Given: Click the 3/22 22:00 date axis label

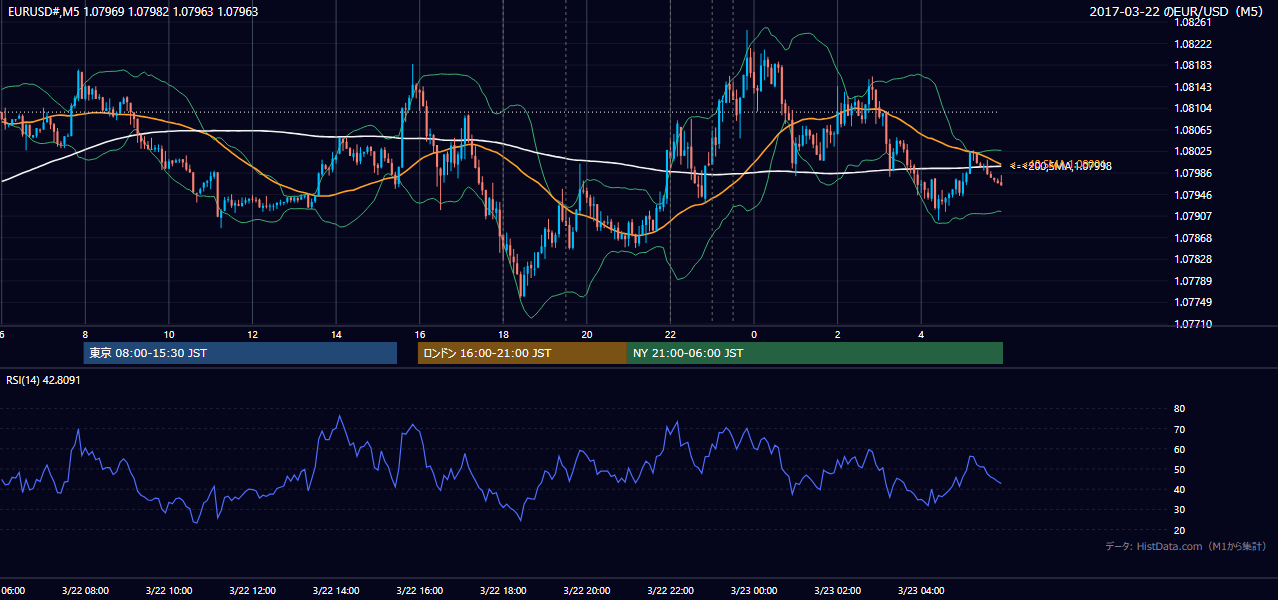Looking at the screenshot, I should [x=670, y=591].
